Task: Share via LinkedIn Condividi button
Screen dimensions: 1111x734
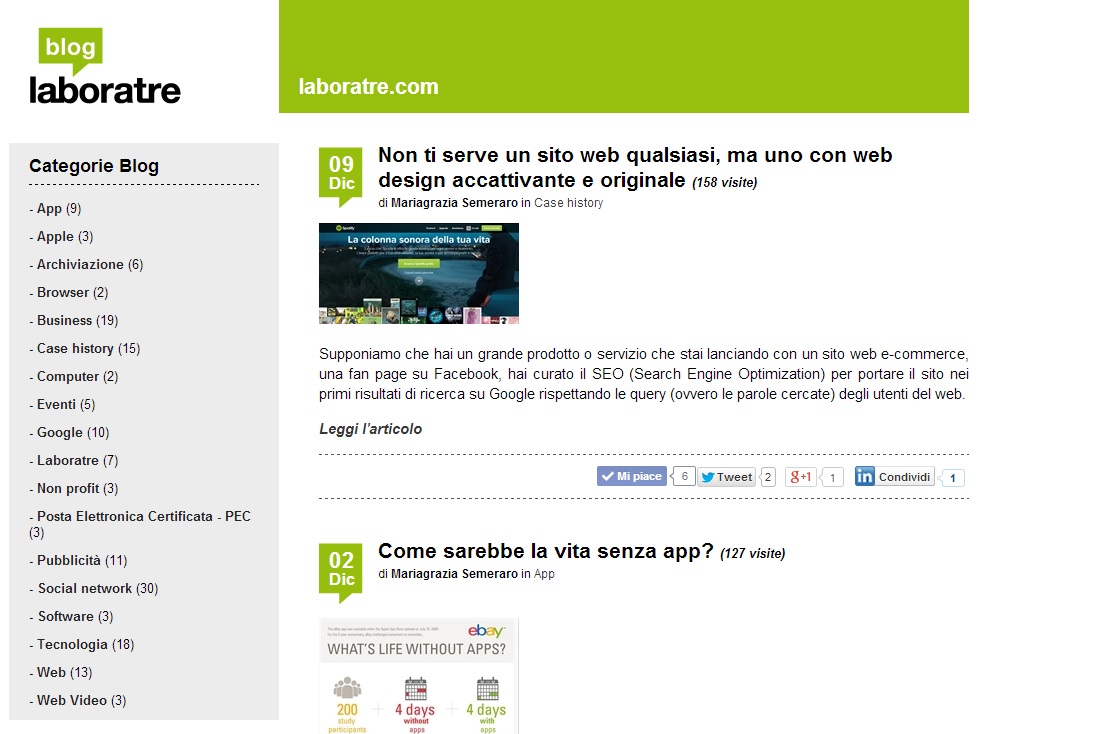Action: pyautogui.click(x=894, y=477)
